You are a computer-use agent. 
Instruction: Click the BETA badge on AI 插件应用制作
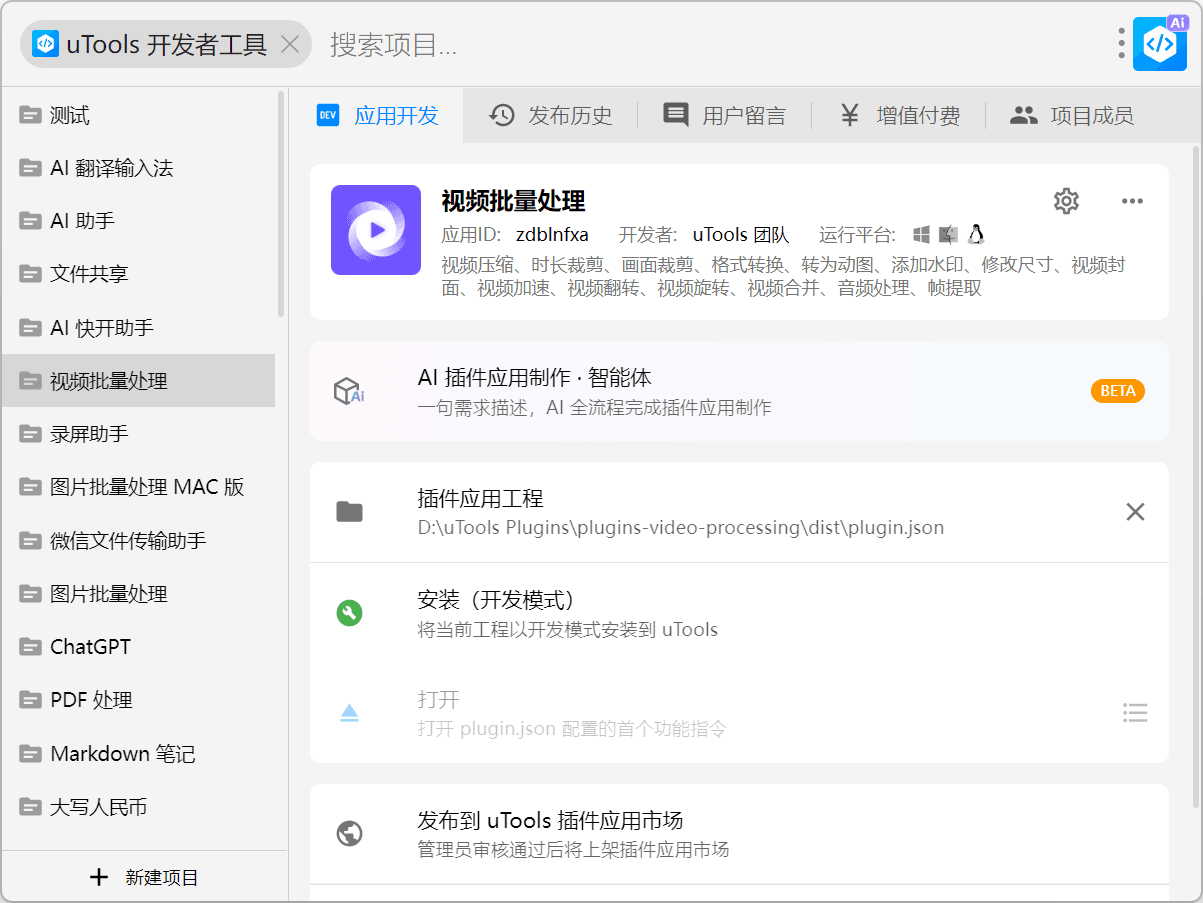pos(1117,391)
